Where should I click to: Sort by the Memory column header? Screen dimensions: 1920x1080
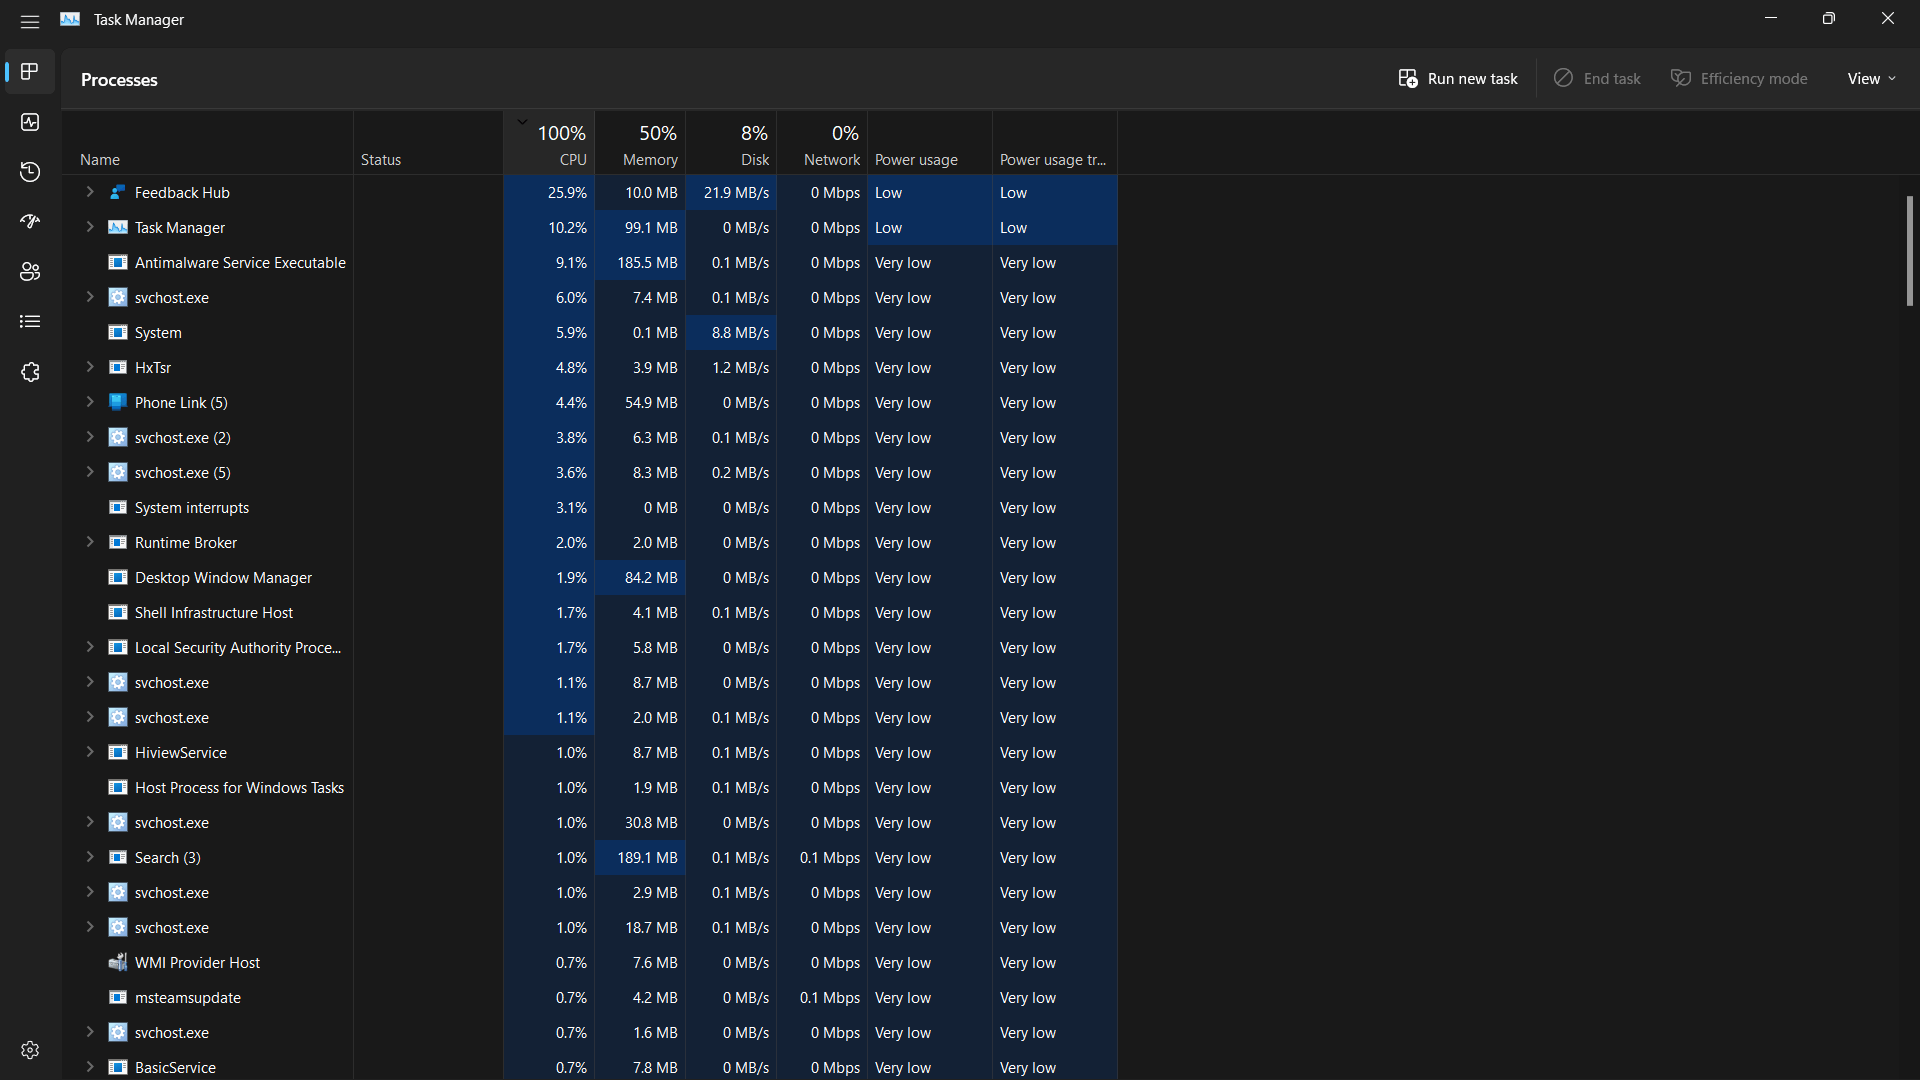[640, 143]
